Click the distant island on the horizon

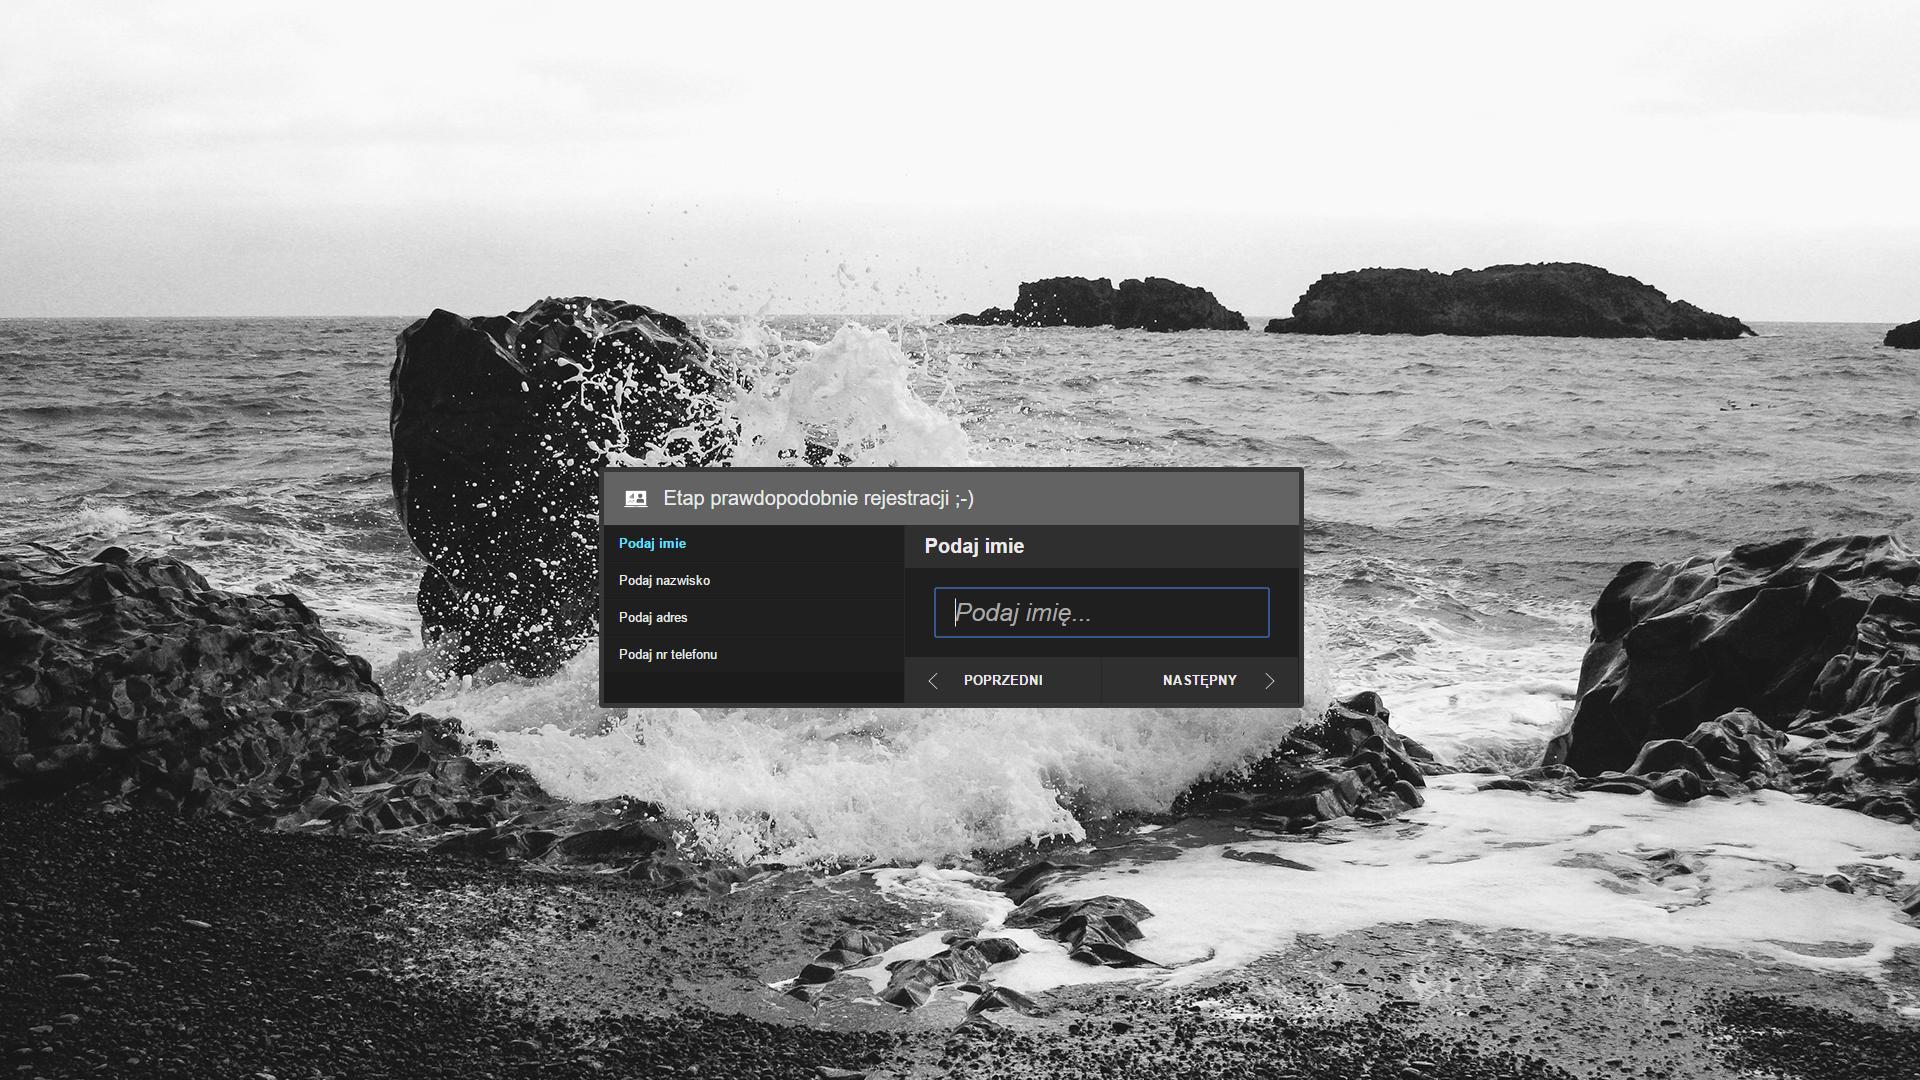coord(1510,300)
